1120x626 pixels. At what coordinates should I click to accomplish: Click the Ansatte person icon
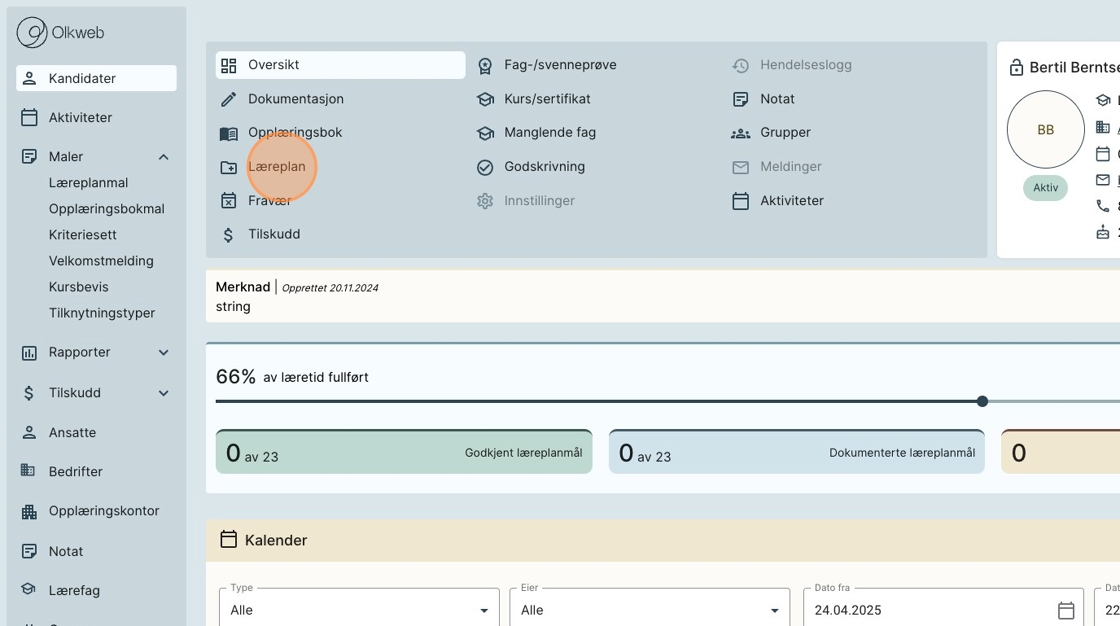pyautogui.click(x=29, y=432)
